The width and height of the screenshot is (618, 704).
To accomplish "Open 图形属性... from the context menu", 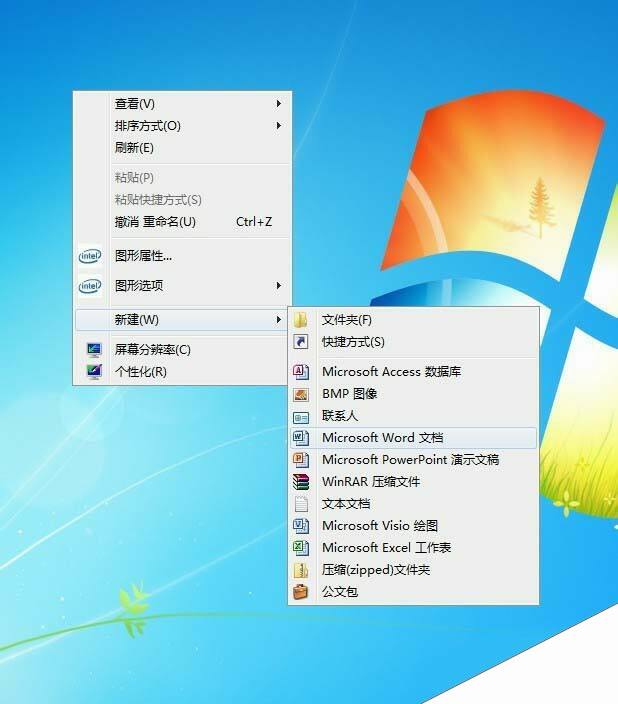I will pyautogui.click(x=182, y=256).
